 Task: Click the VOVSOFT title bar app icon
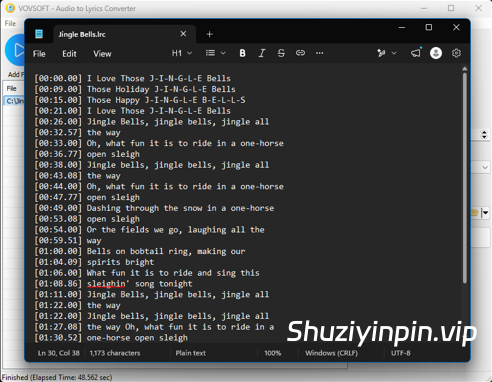(x=10, y=8)
